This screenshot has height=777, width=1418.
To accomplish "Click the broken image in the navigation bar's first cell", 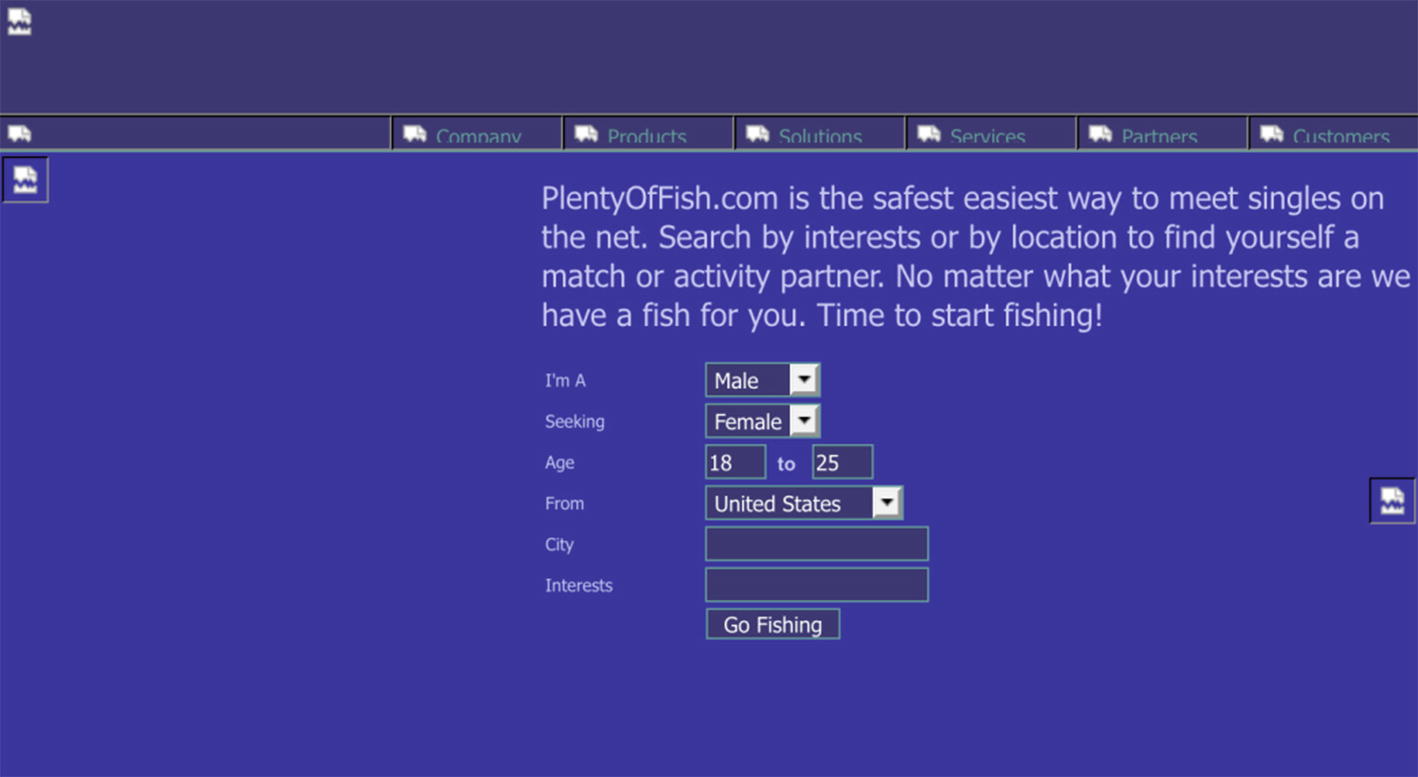I will (20, 133).
